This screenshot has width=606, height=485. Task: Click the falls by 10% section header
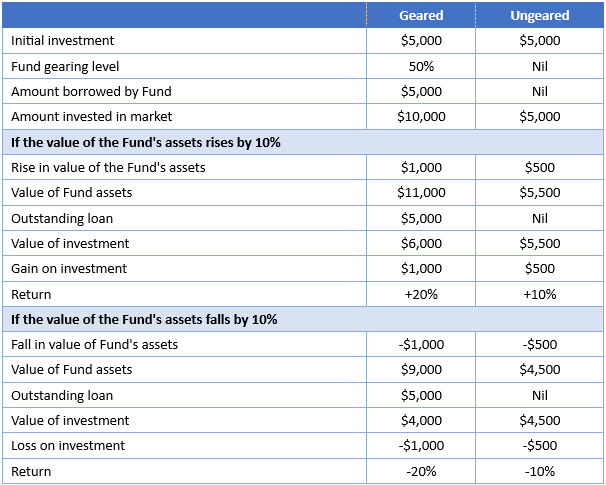tap(144, 319)
